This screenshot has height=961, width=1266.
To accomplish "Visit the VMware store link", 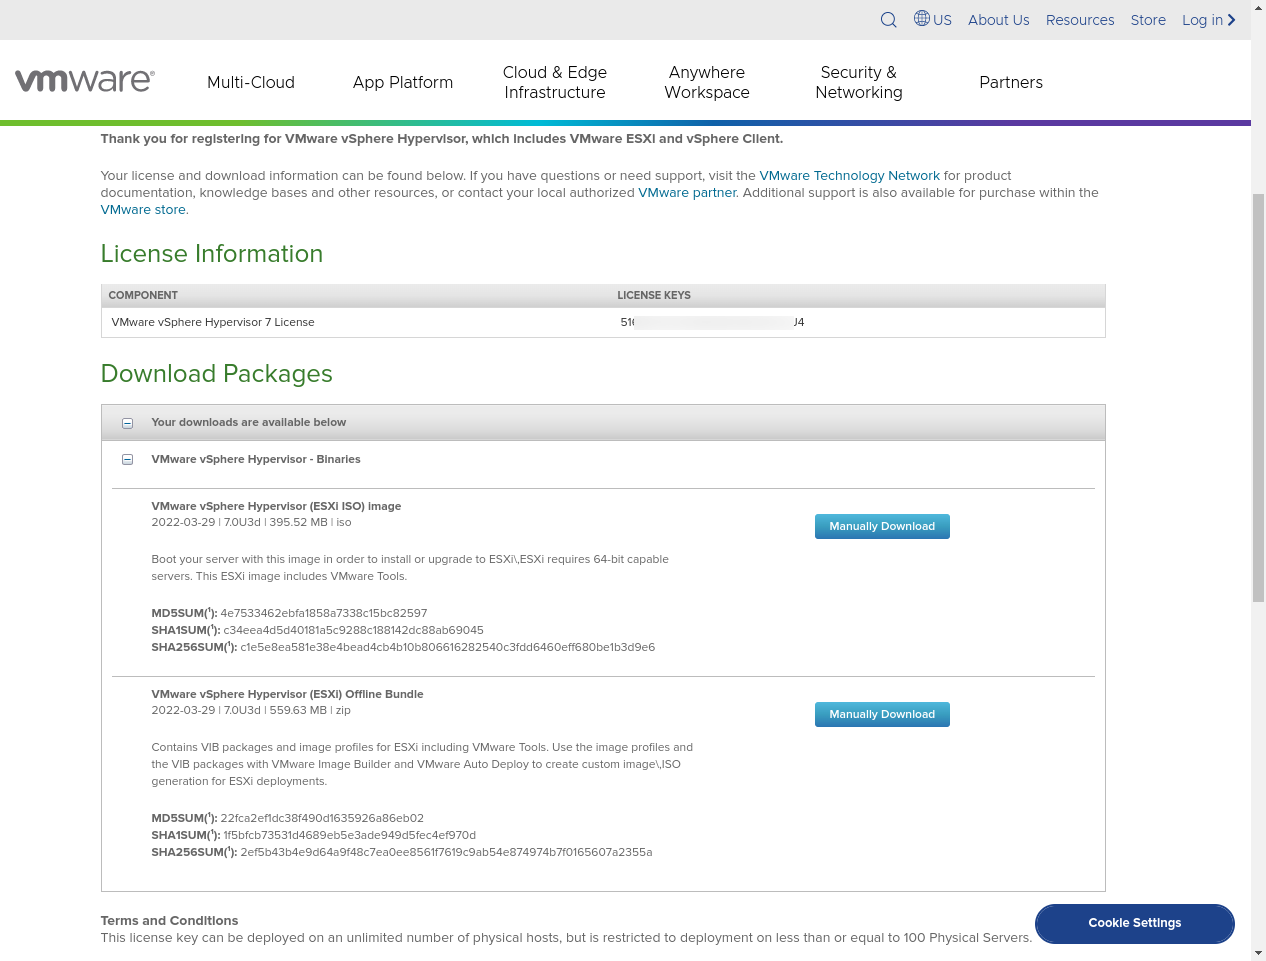I will [143, 210].
